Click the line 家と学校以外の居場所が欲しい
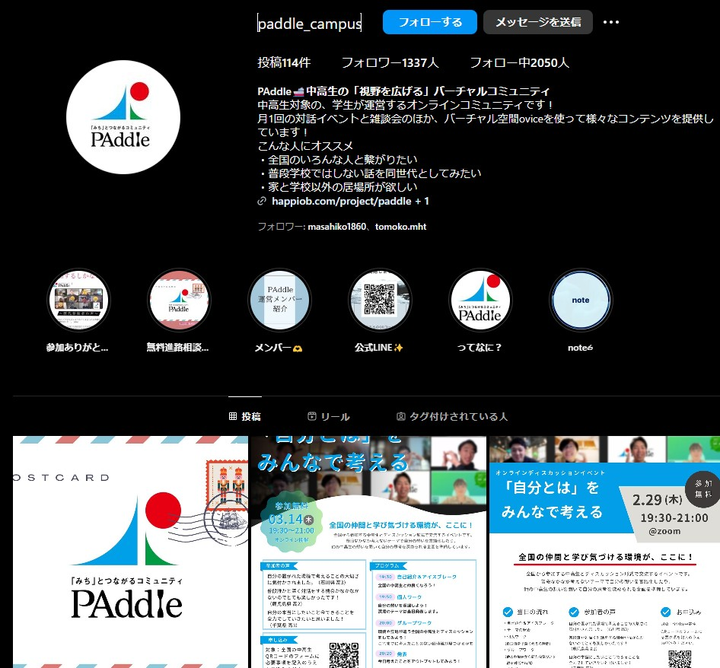The height and width of the screenshot is (668, 720). 343,187
